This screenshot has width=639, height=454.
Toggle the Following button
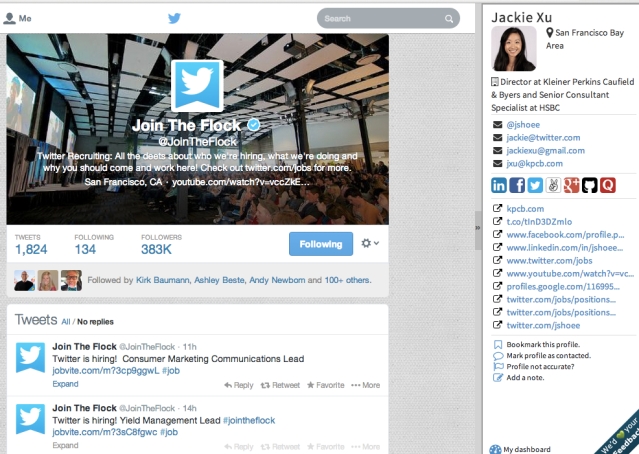321,244
